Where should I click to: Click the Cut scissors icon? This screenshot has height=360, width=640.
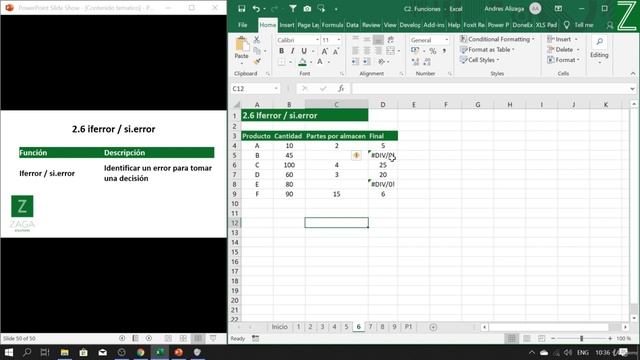pyautogui.click(x=257, y=40)
